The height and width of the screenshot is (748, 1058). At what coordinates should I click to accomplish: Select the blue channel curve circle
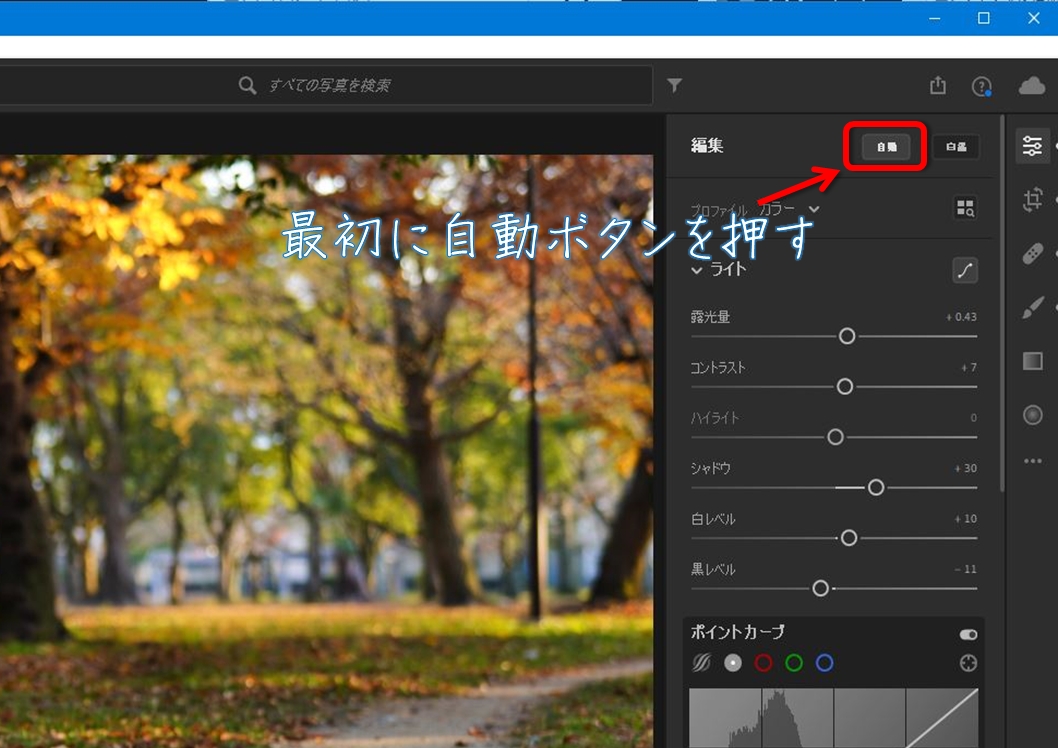[824, 663]
